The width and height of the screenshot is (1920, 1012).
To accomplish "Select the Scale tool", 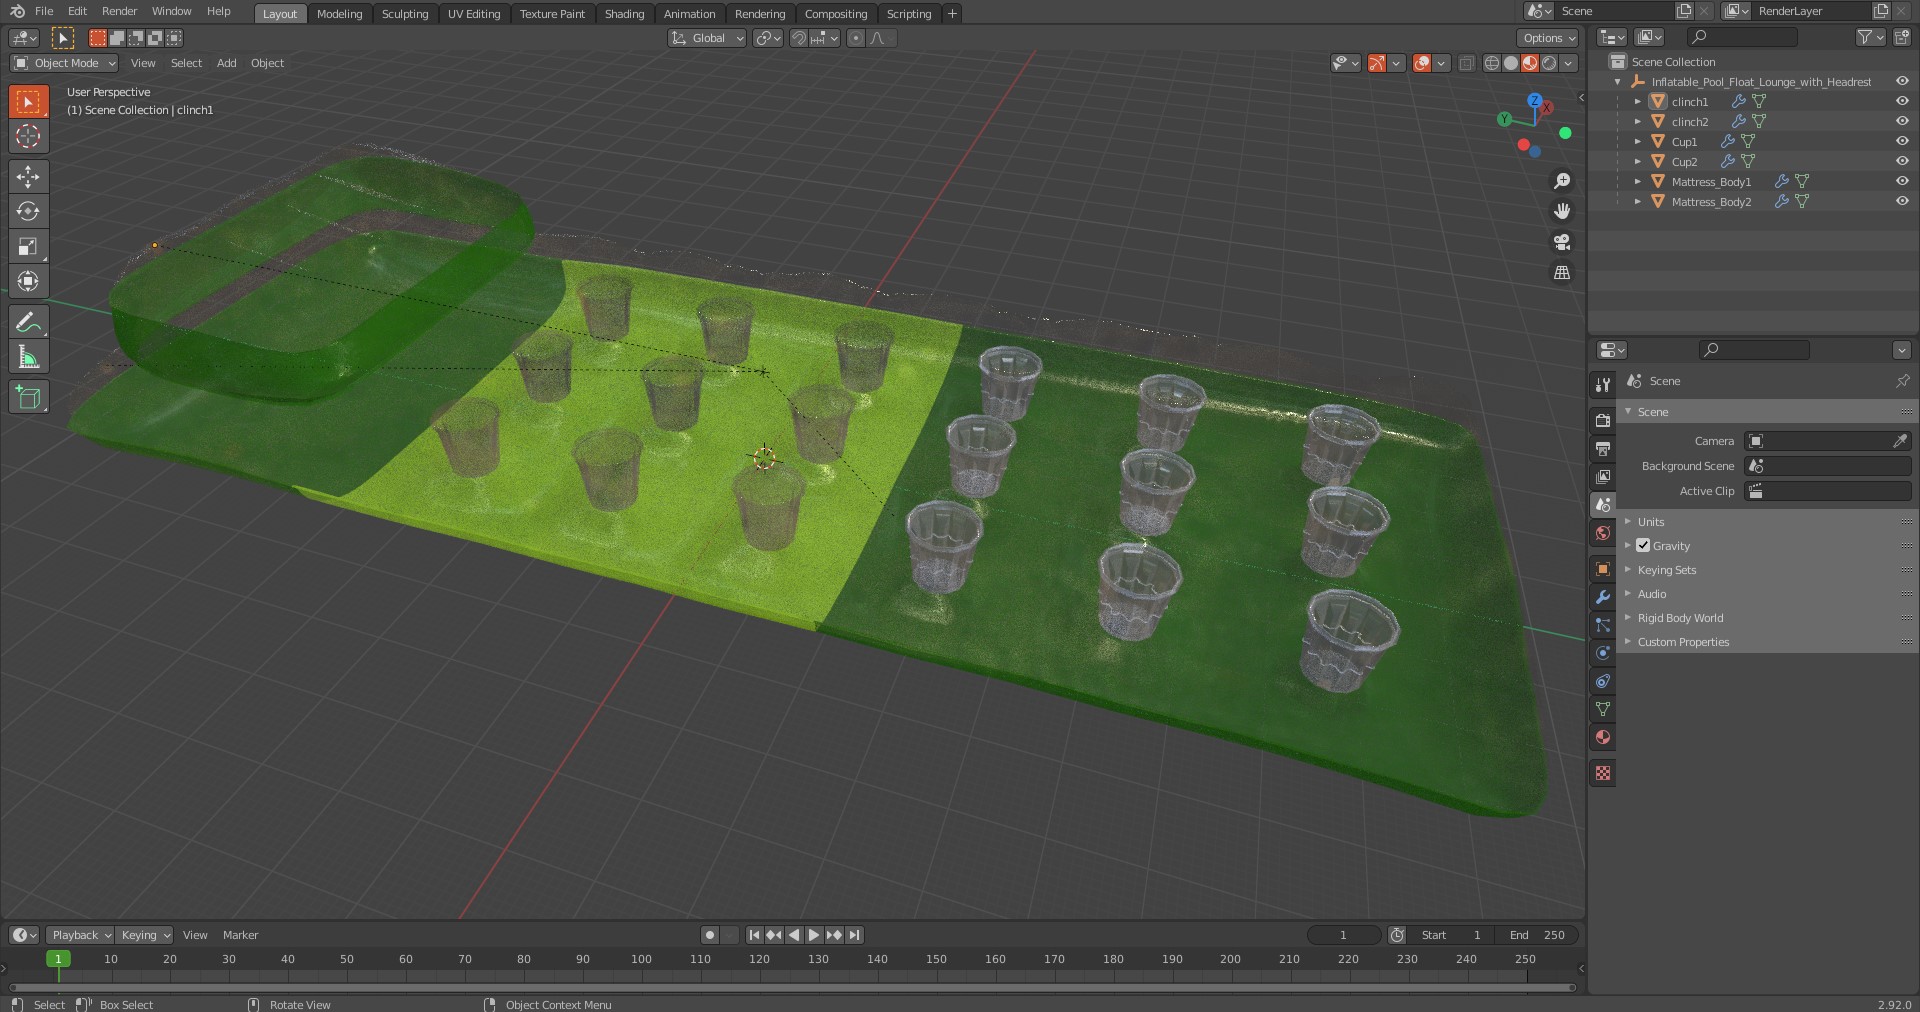I will [28, 246].
